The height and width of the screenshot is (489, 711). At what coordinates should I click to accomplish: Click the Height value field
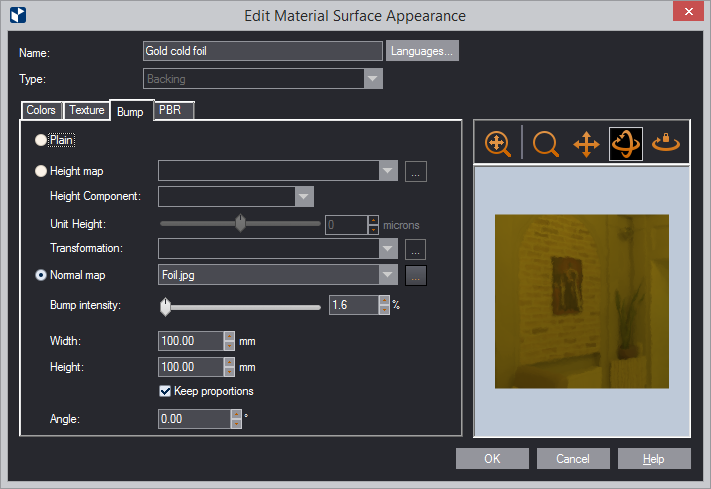click(191, 367)
